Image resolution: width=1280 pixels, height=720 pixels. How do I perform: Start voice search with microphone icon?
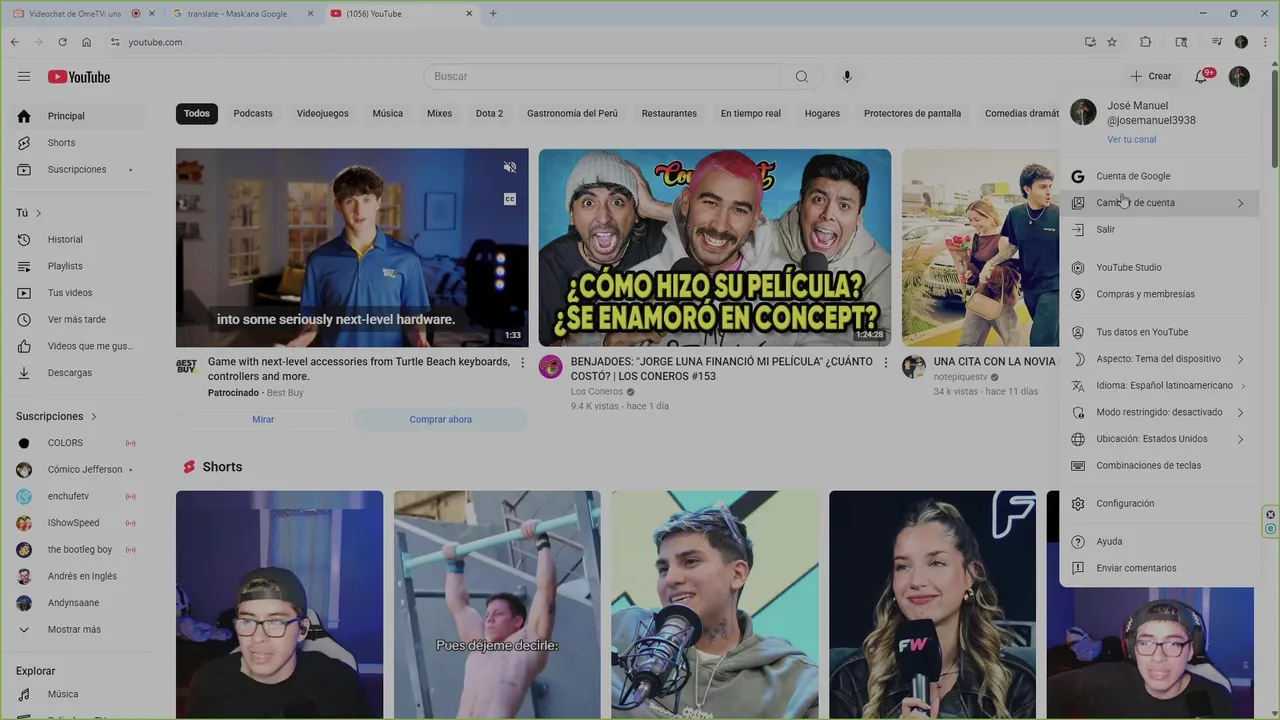[x=847, y=76]
